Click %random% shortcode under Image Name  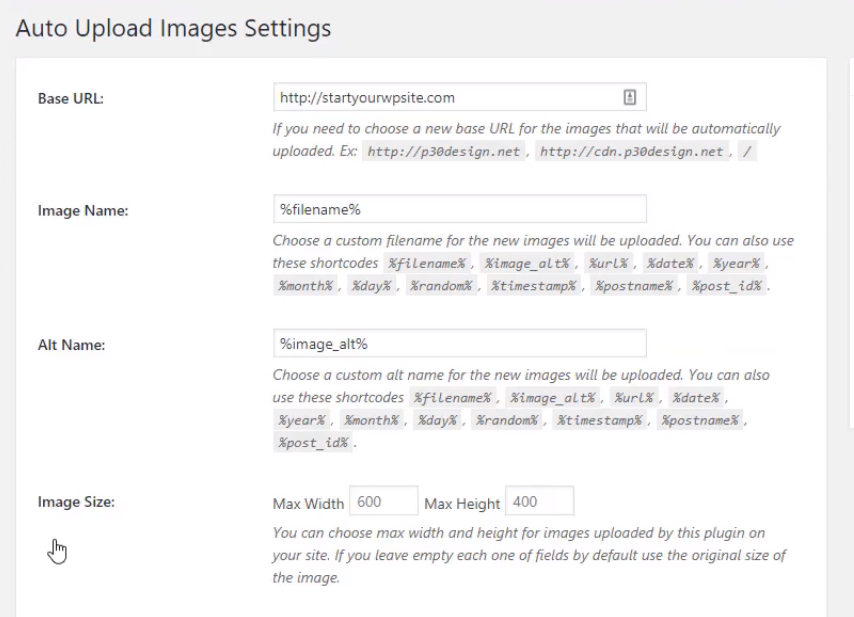point(441,286)
